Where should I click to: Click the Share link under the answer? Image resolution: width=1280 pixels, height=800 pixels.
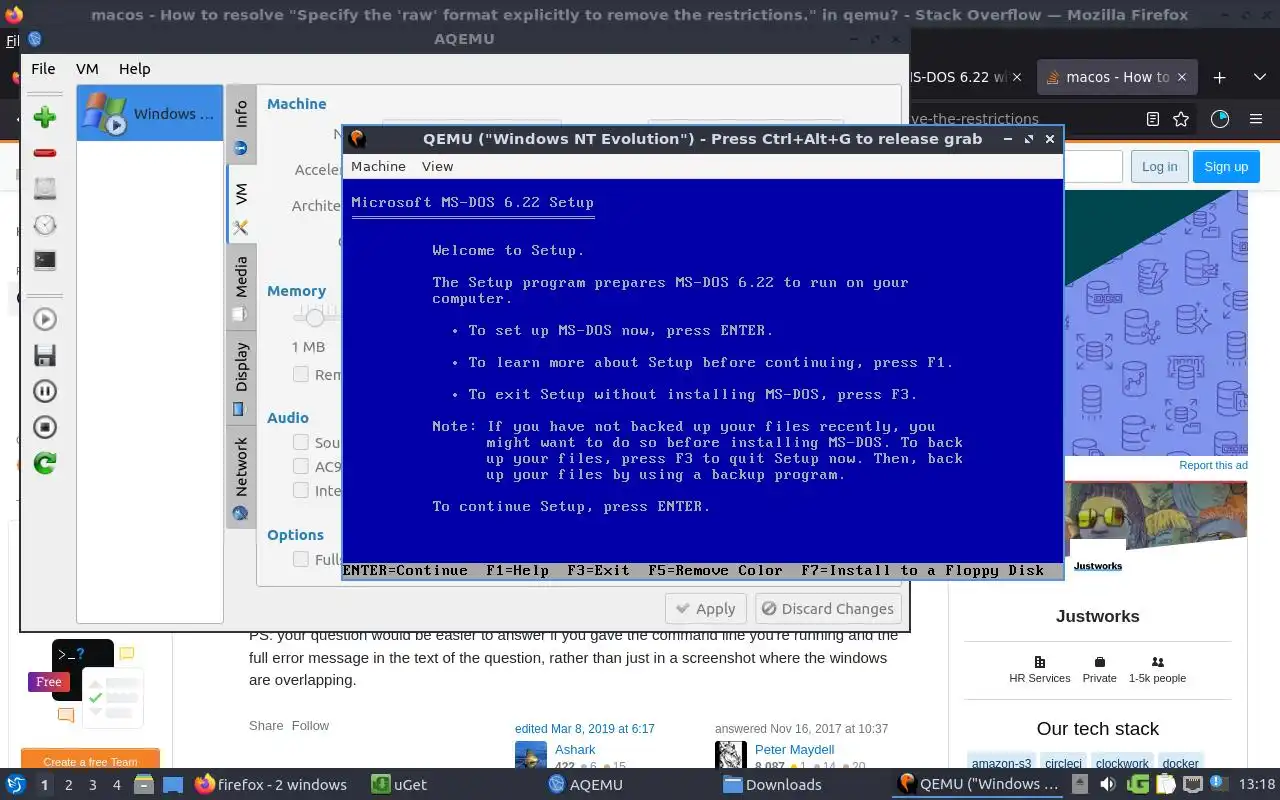click(x=266, y=725)
